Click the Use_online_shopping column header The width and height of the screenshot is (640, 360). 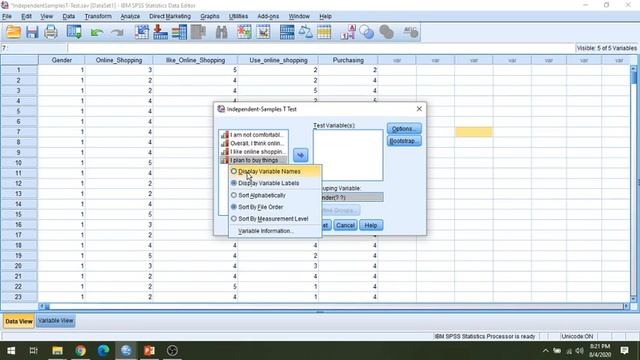(278, 60)
